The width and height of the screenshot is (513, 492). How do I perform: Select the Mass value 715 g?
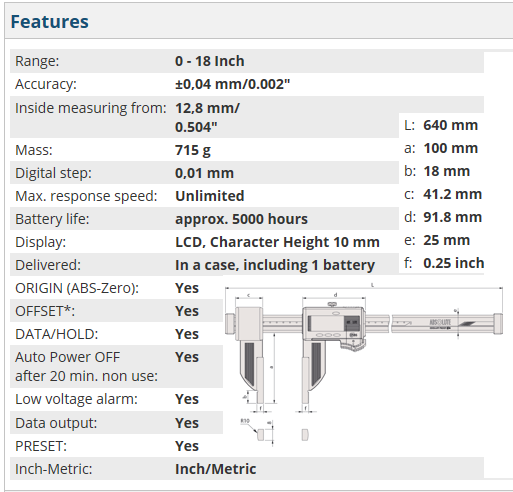tap(193, 150)
